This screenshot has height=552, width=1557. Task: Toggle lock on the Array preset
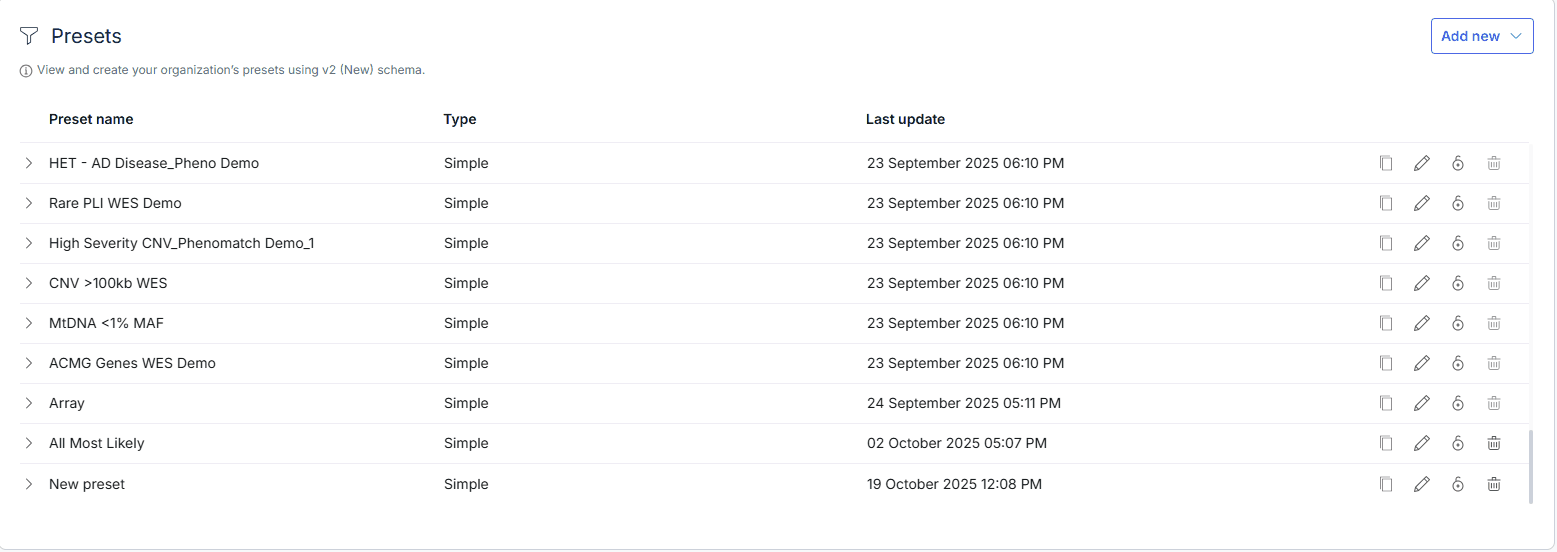coord(1457,403)
